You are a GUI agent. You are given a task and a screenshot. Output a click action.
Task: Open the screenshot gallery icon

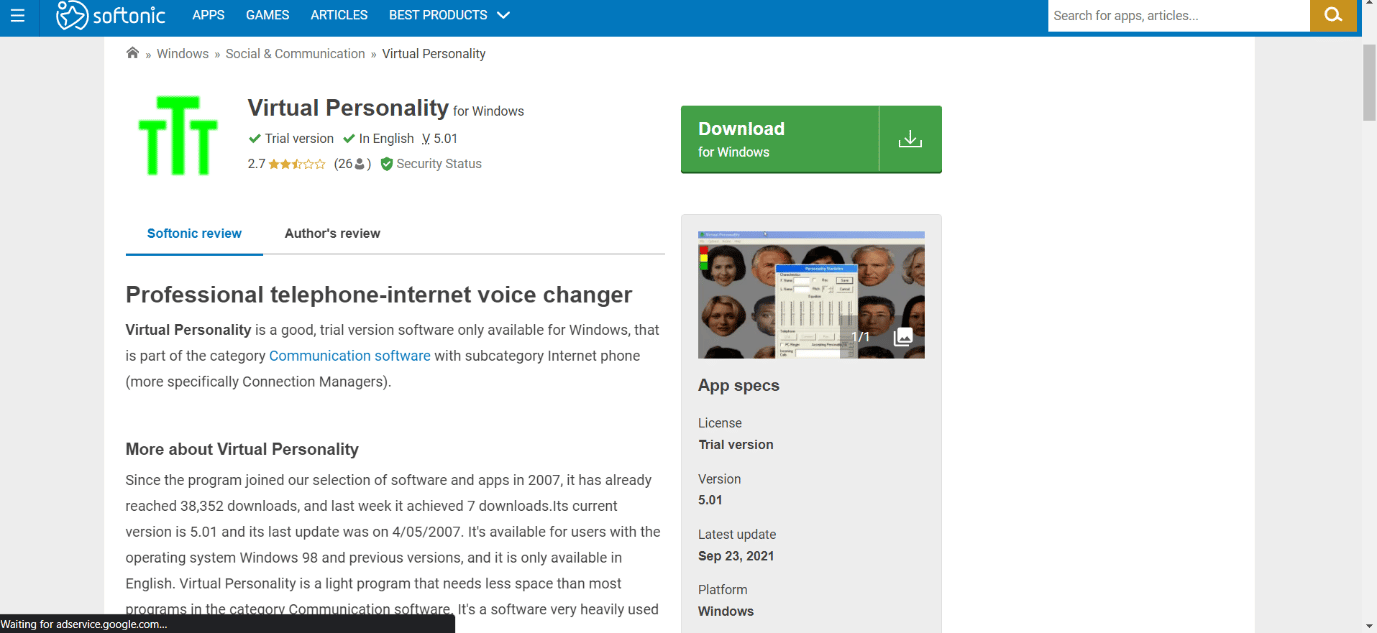coord(902,336)
